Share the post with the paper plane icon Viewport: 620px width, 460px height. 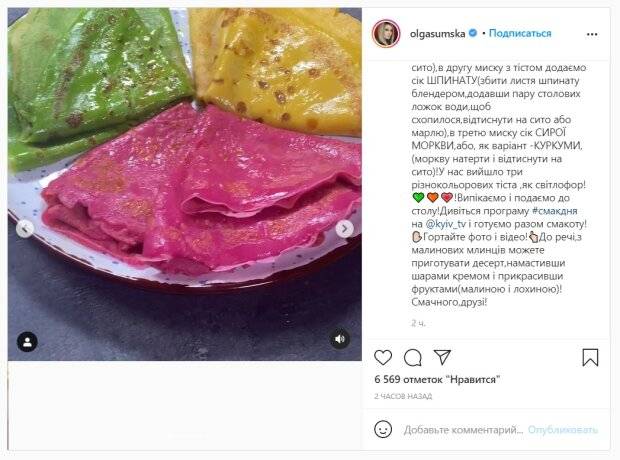(442, 357)
